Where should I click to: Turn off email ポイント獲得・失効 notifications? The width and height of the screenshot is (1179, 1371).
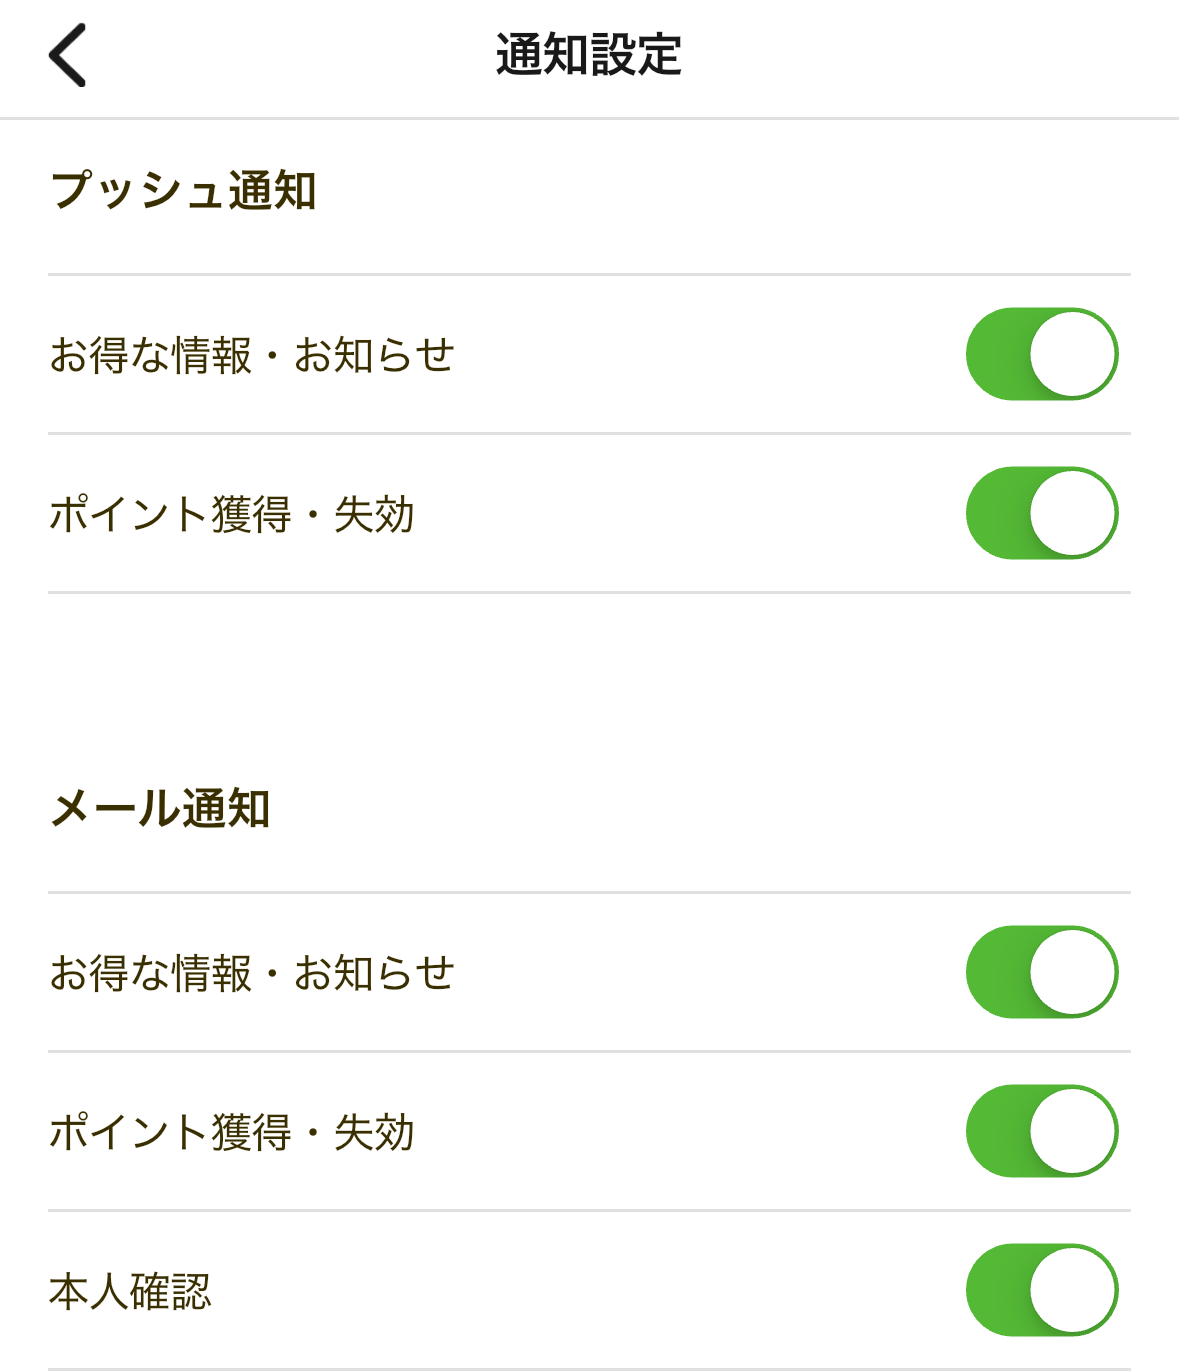tap(1041, 1131)
